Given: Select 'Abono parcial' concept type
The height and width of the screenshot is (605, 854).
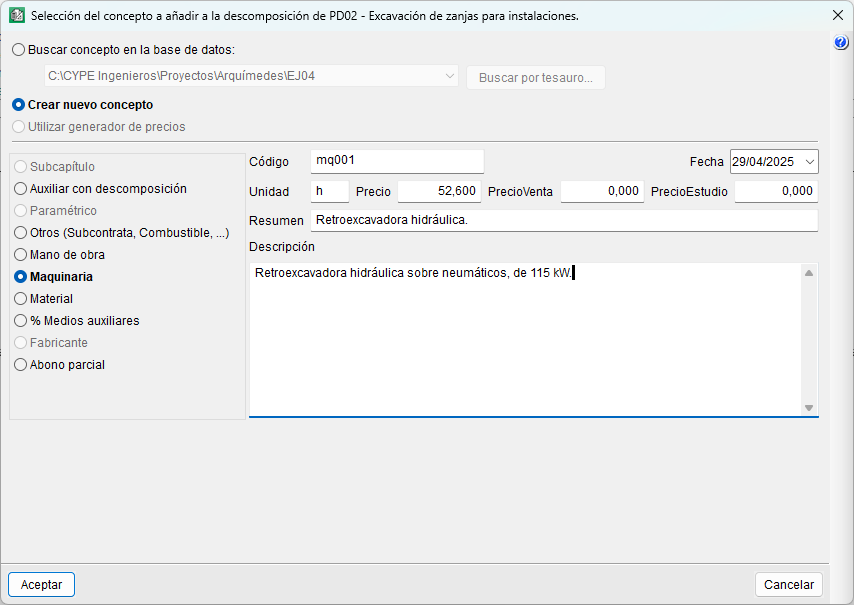Looking at the screenshot, I should click(20, 365).
